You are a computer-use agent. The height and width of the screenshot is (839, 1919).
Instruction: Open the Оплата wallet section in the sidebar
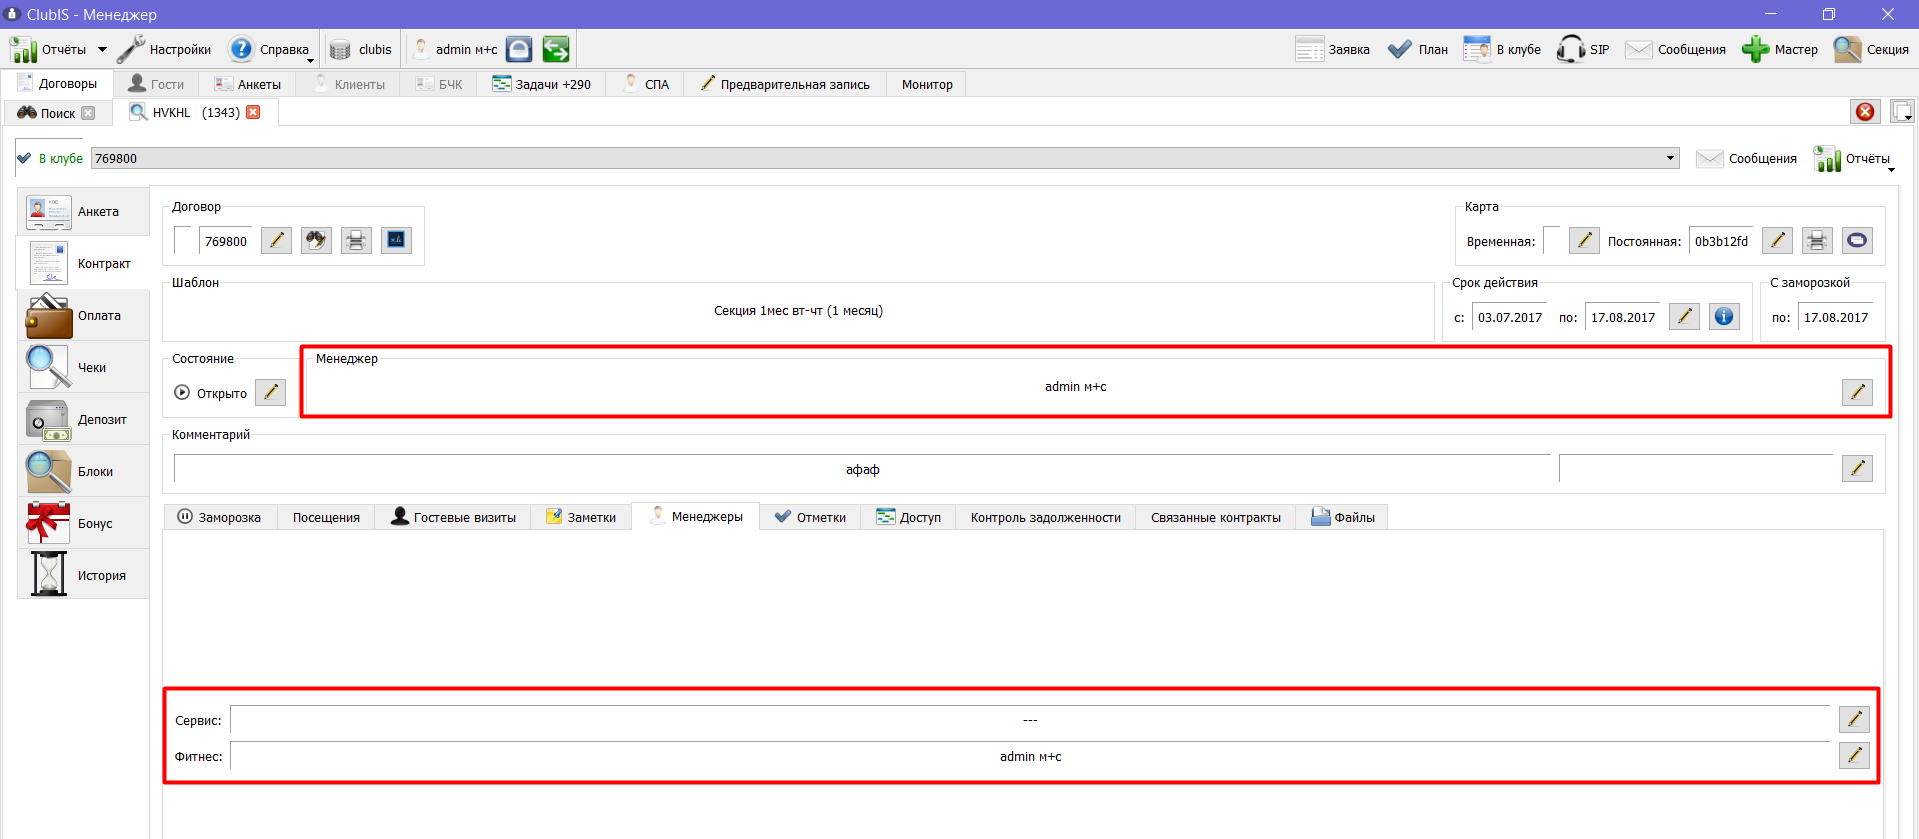click(83, 316)
